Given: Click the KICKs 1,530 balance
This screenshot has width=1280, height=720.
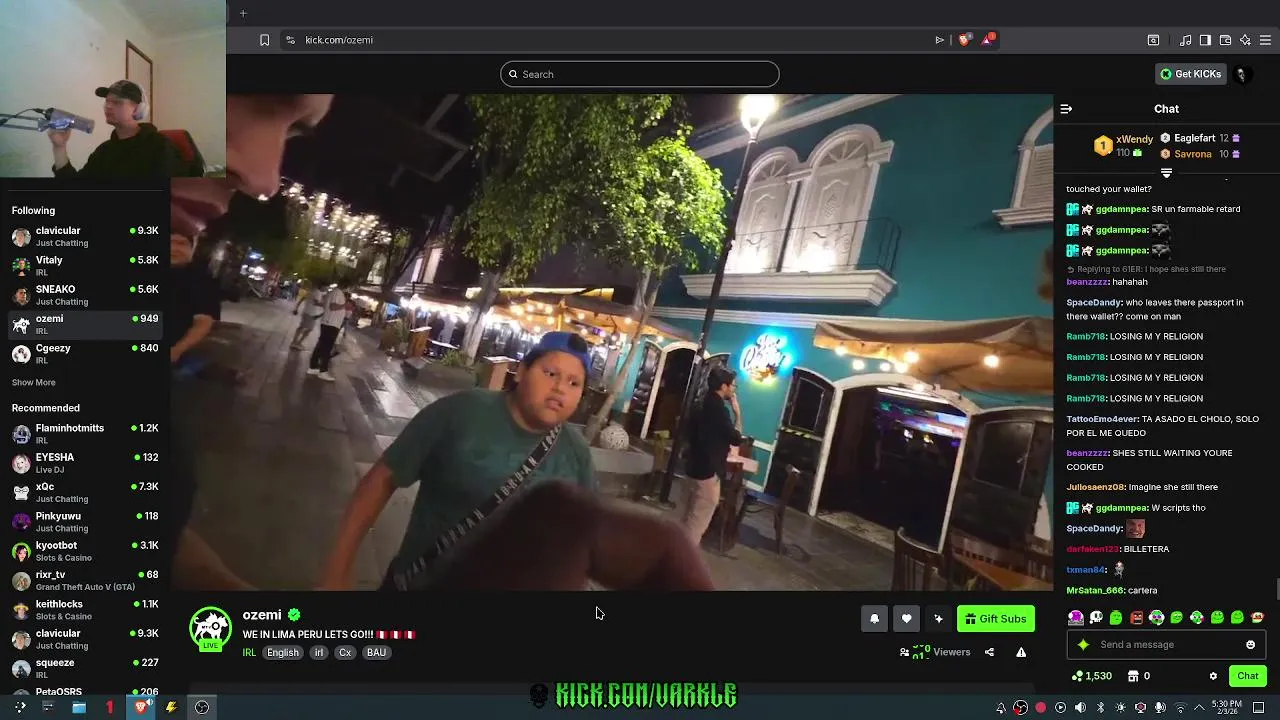Looking at the screenshot, I should [1091, 676].
